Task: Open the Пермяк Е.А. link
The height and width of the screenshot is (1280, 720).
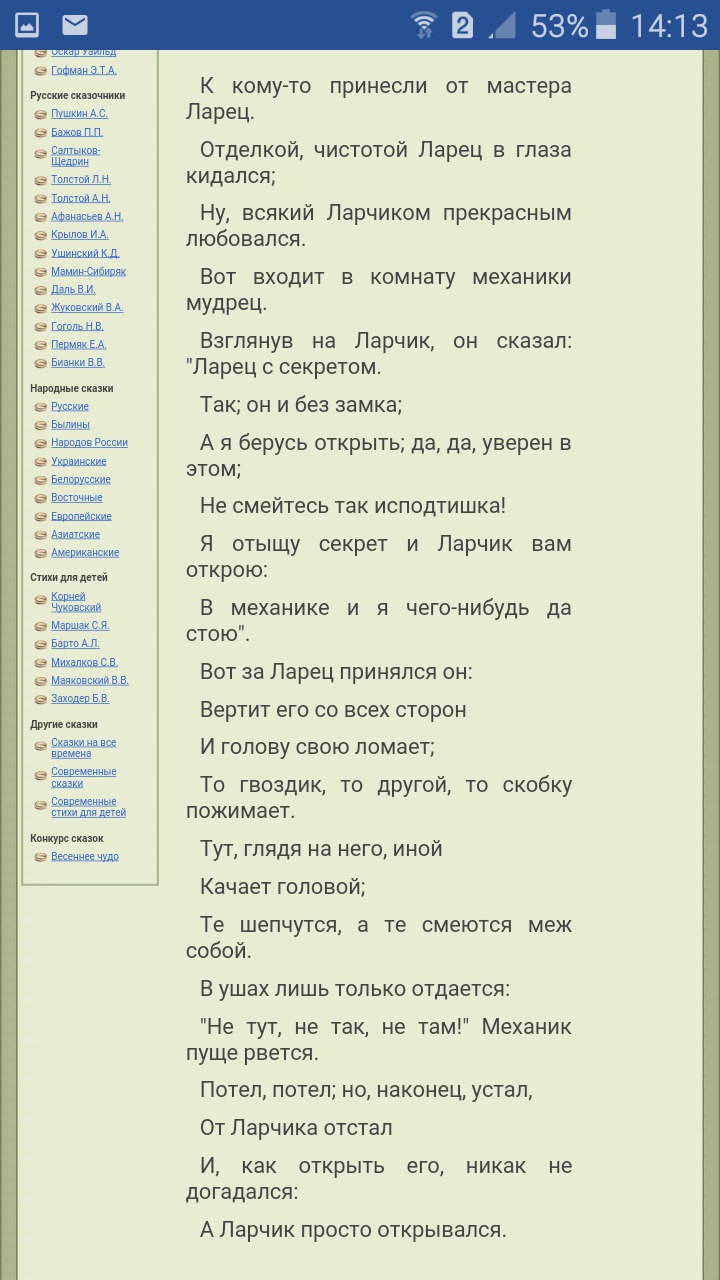Action: pyautogui.click(x=78, y=344)
